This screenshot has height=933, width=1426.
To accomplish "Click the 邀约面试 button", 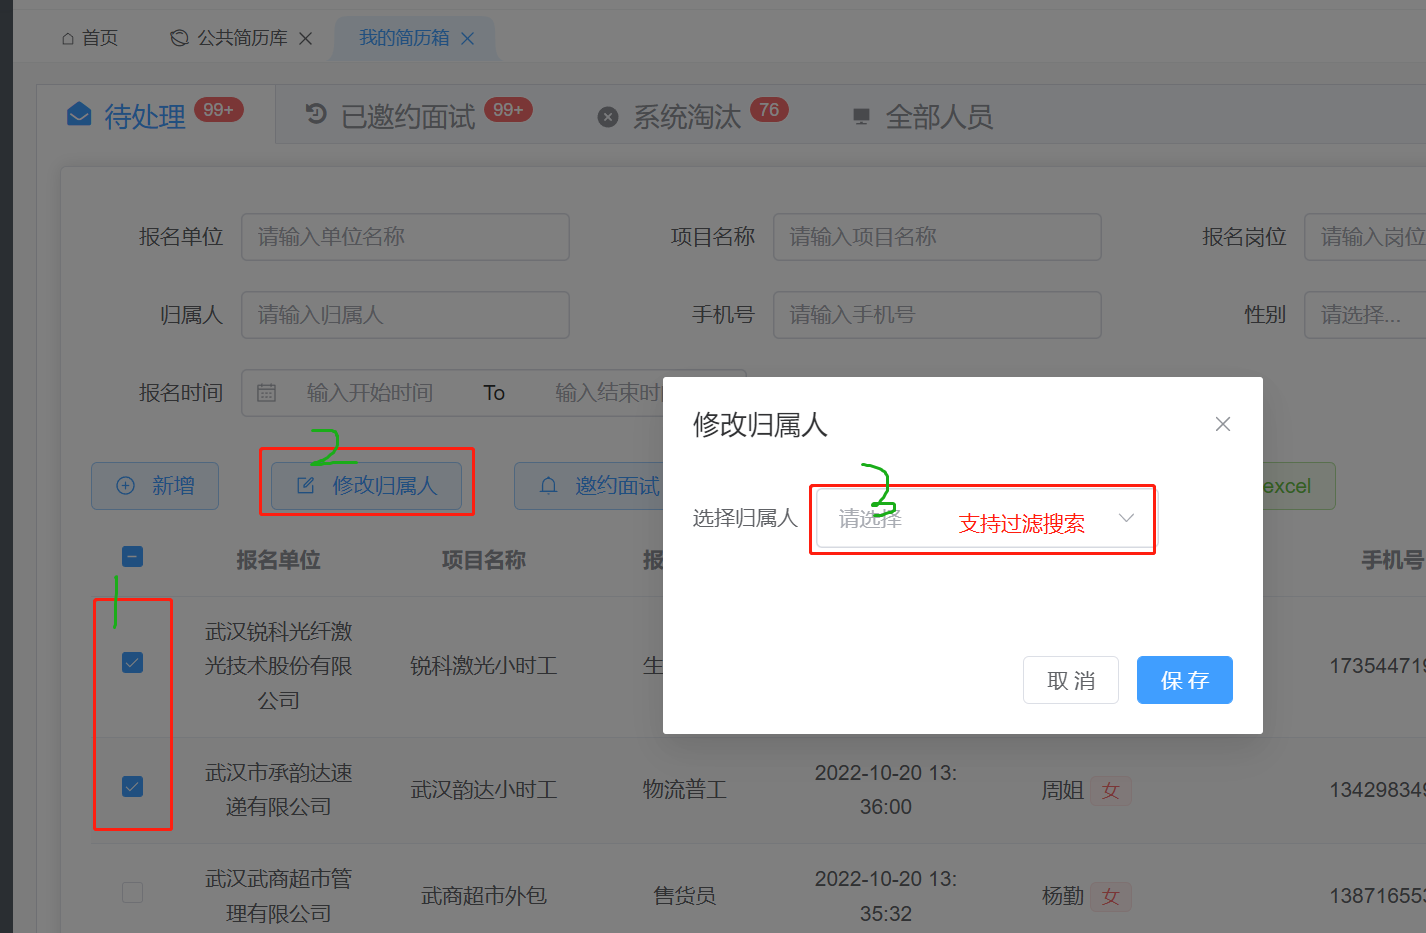I will tap(588, 486).
